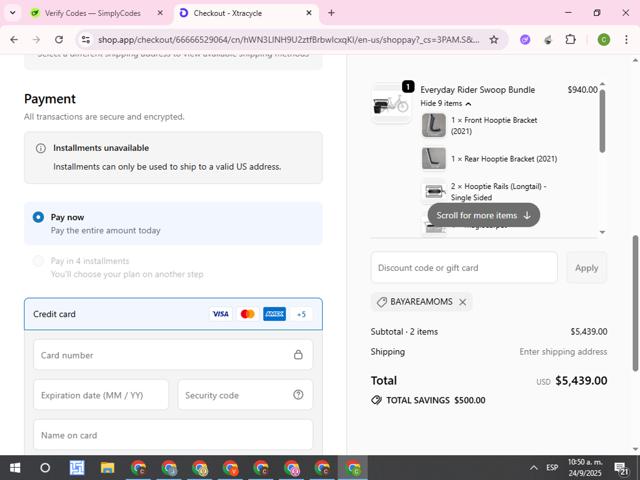Open the tab search dropdown arrow
This screenshot has height=480, width=640.
13,13
